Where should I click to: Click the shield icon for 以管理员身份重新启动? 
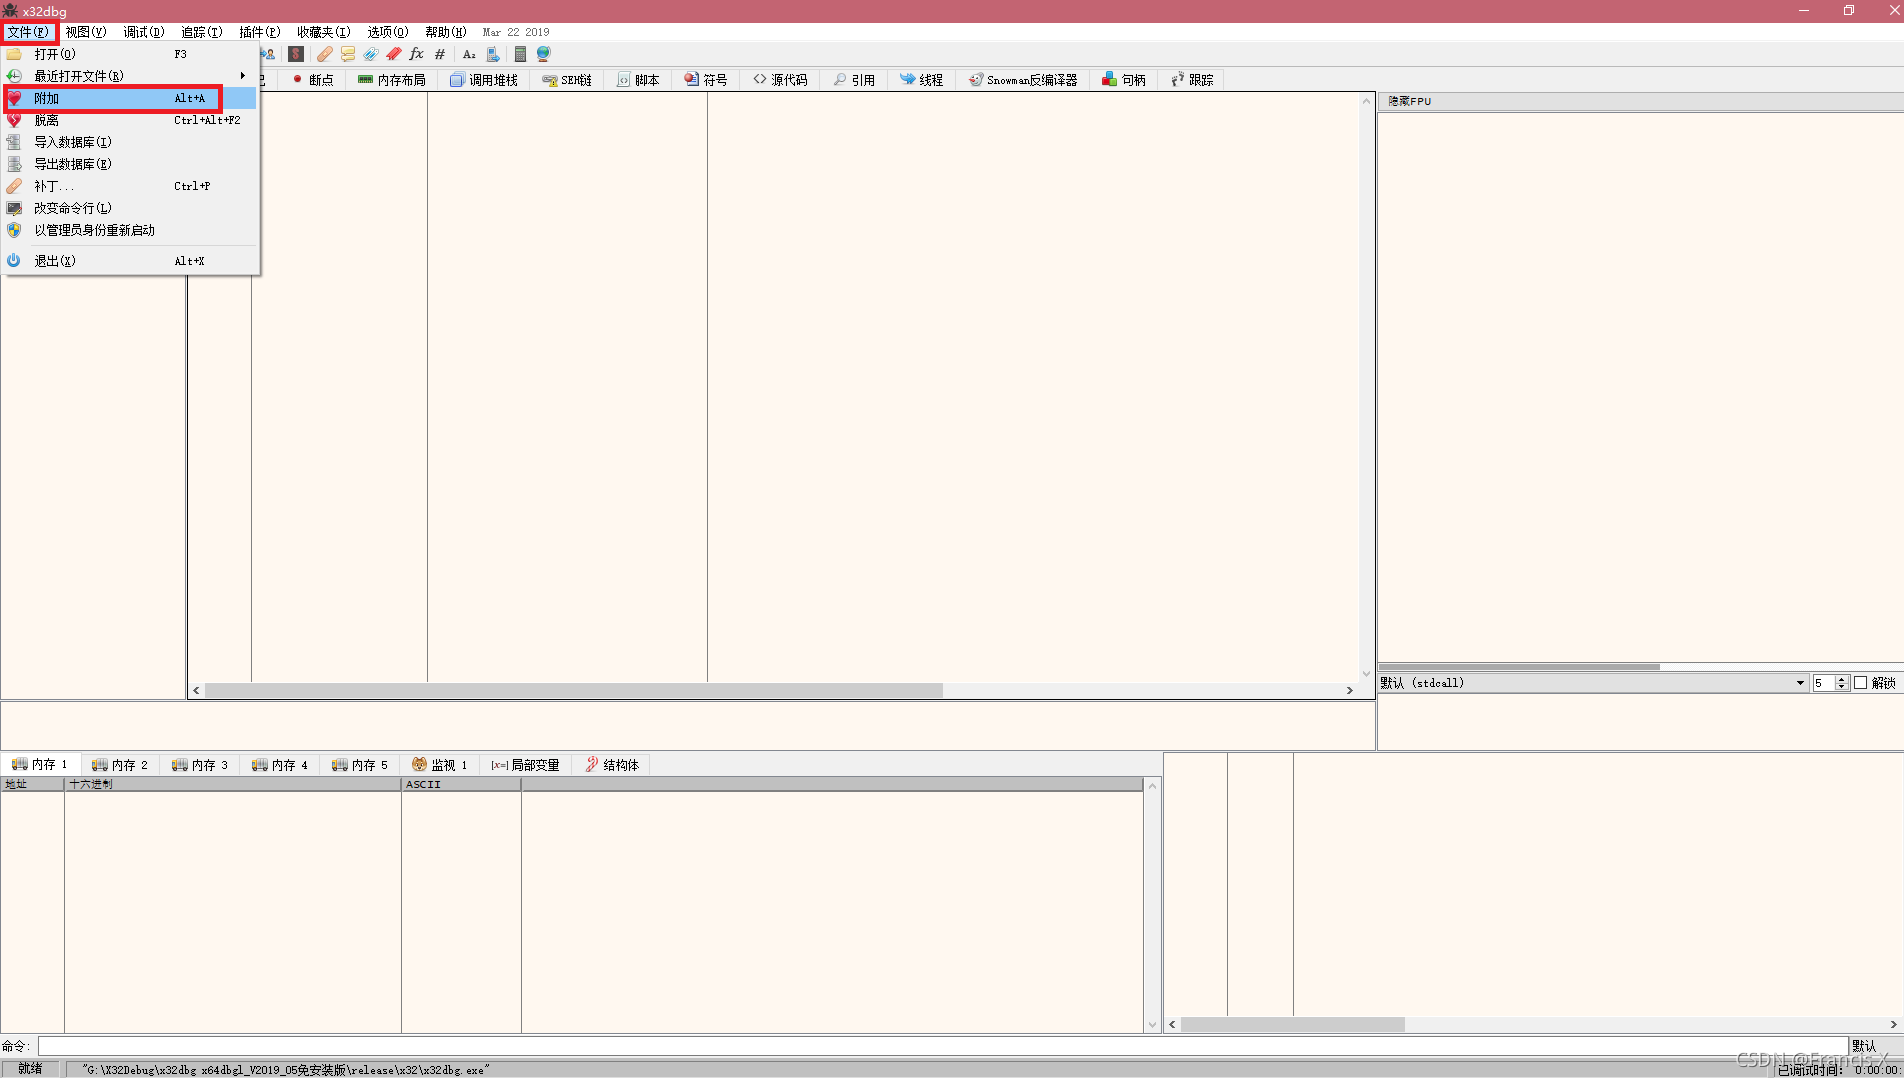click(14, 230)
